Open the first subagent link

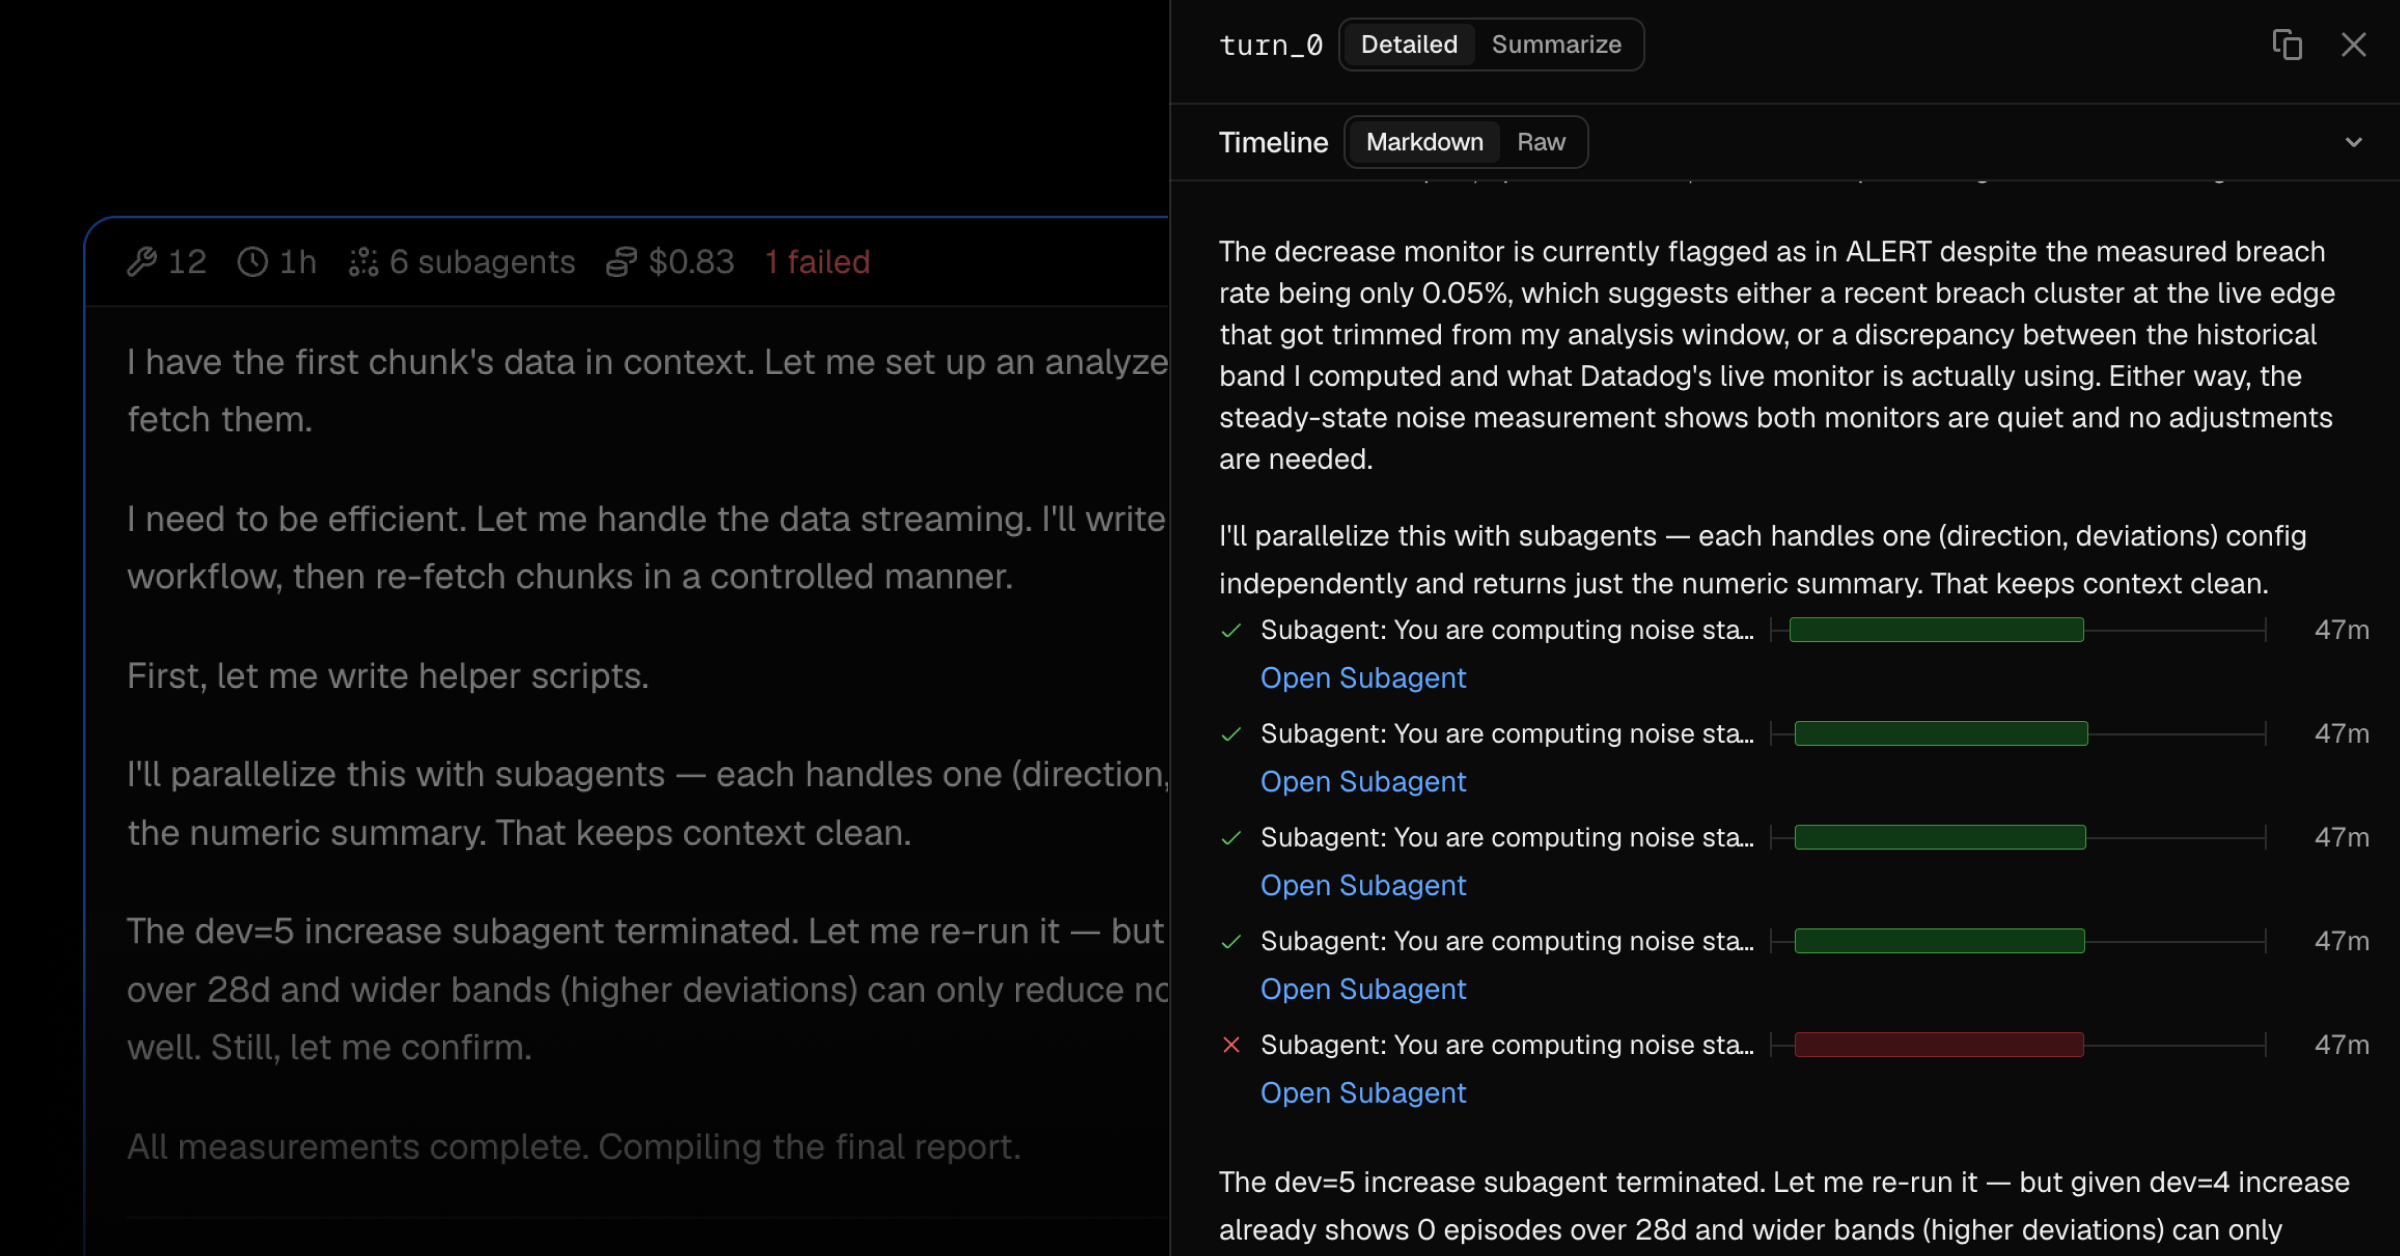(1363, 678)
